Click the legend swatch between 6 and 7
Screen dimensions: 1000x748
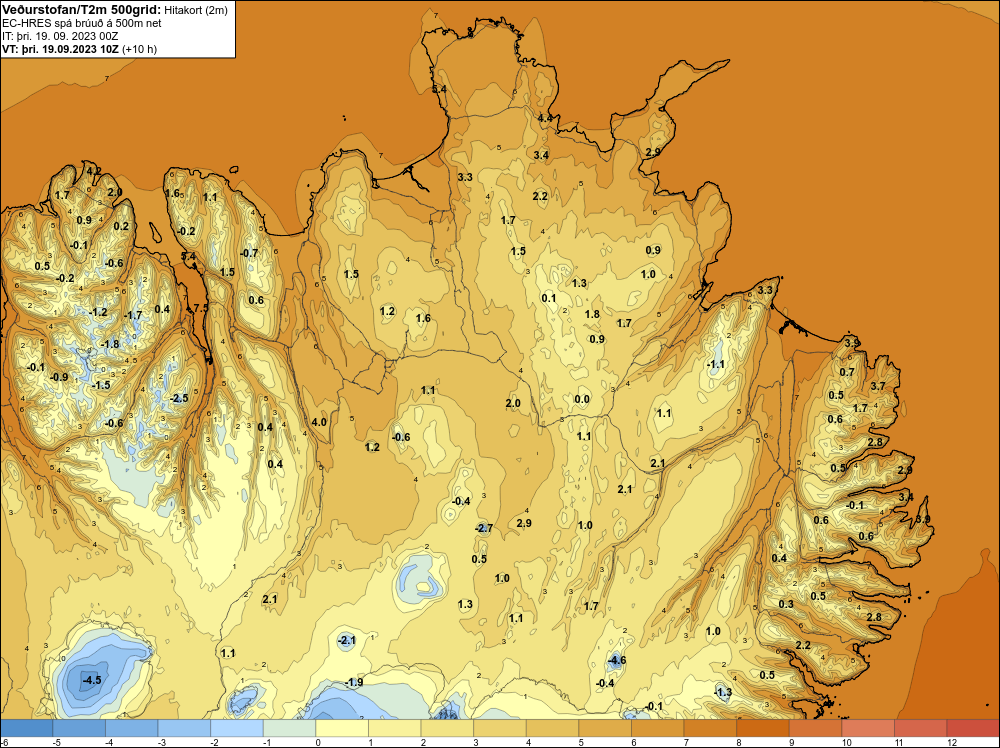point(658,728)
